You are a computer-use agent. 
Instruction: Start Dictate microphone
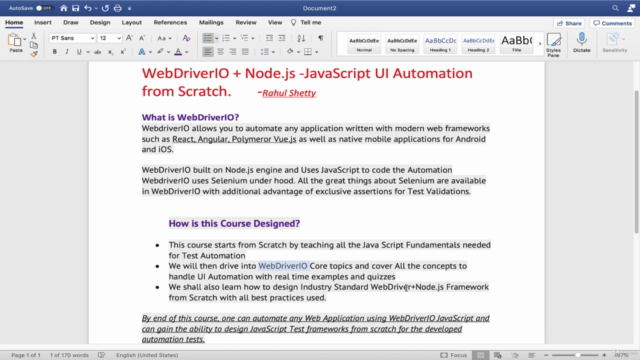point(582,43)
